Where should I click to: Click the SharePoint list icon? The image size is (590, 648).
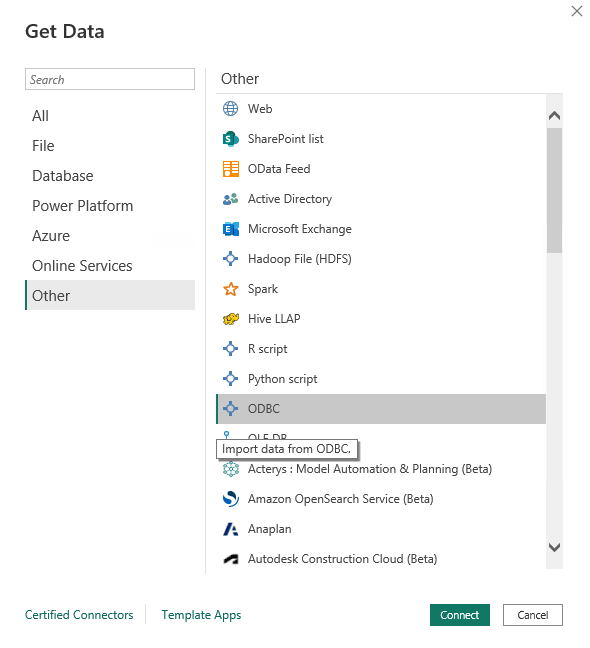click(231, 139)
